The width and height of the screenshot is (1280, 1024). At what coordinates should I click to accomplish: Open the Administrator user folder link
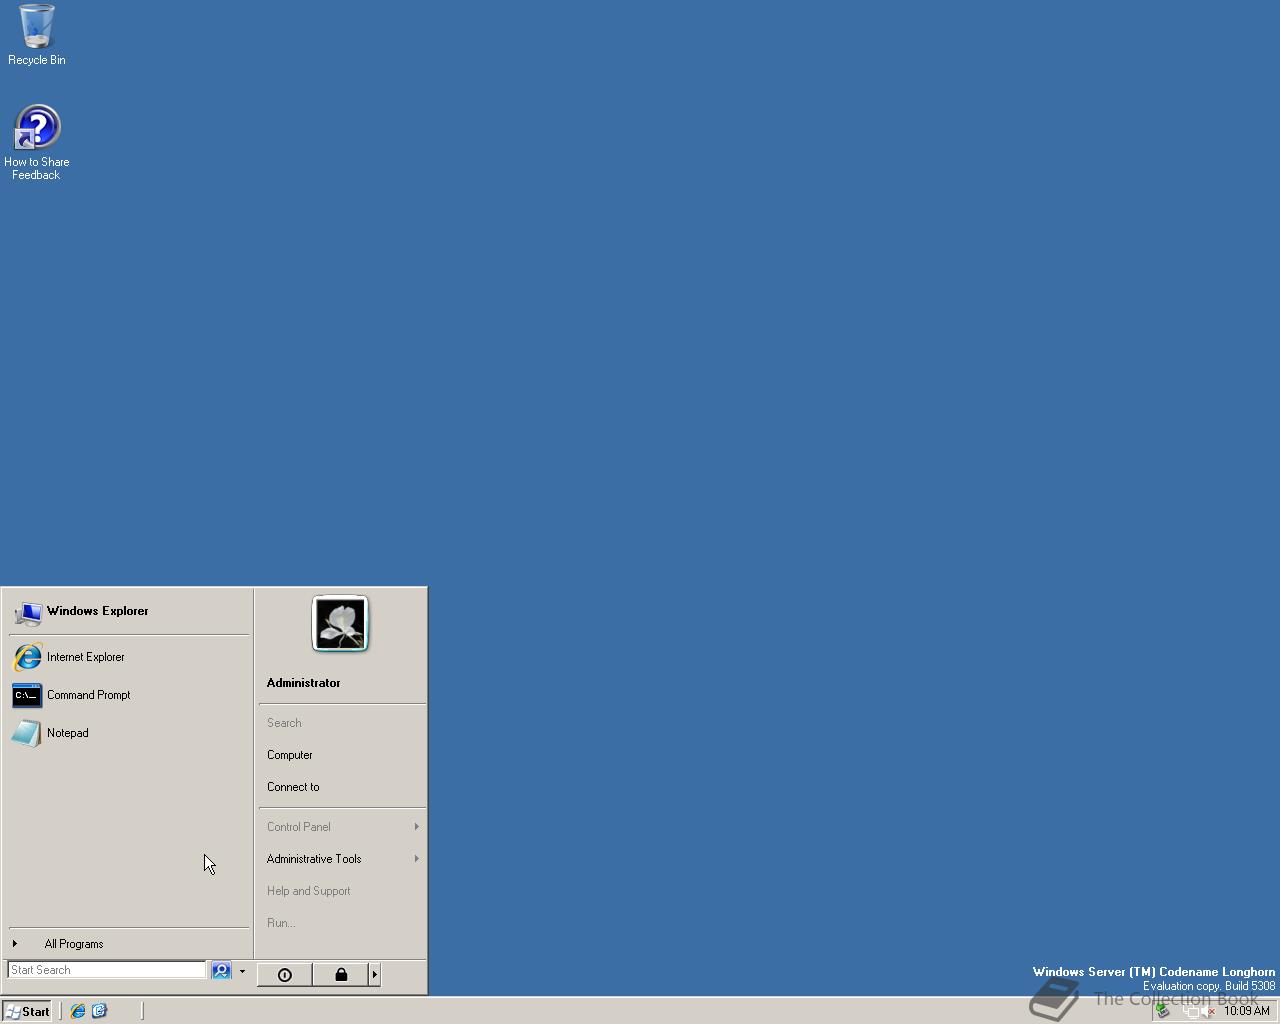pyautogui.click(x=303, y=683)
